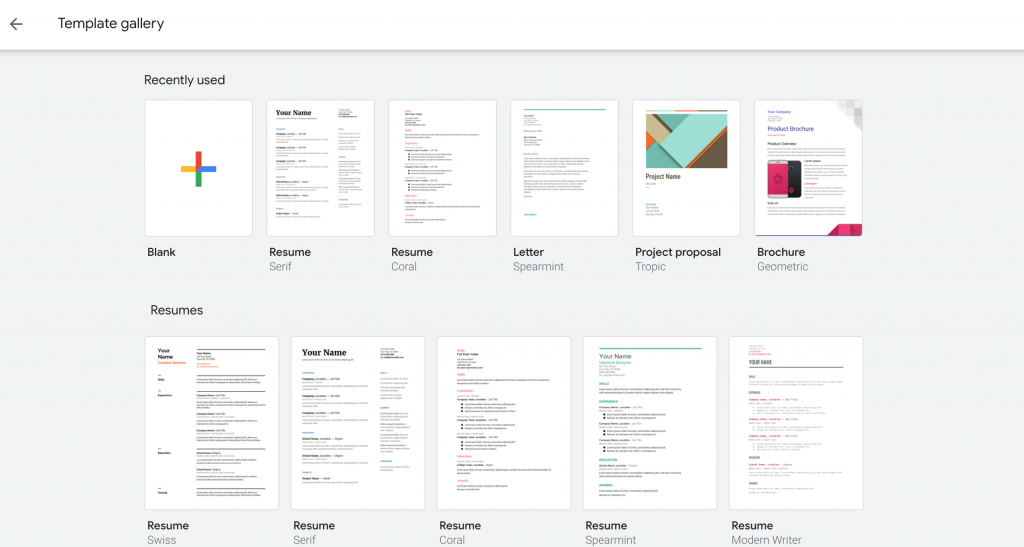Open the Project proposal Tropic thumbnail
This screenshot has width=1024, height=547.
[686, 168]
